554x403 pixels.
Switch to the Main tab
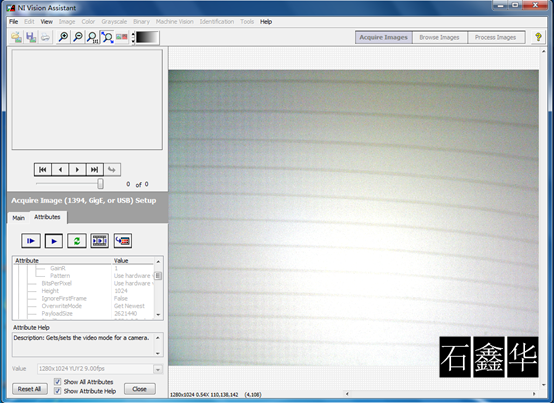18,218
